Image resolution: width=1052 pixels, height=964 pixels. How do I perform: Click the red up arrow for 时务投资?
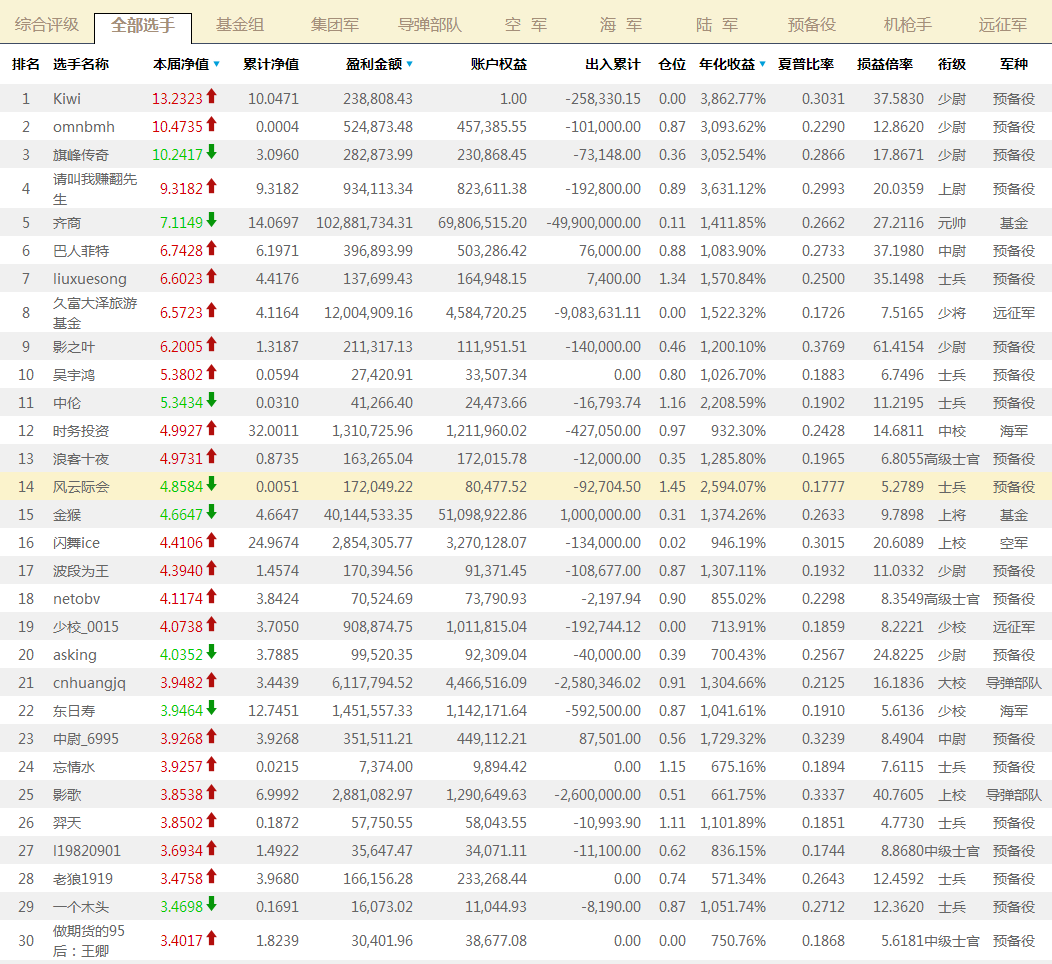(211, 429)
